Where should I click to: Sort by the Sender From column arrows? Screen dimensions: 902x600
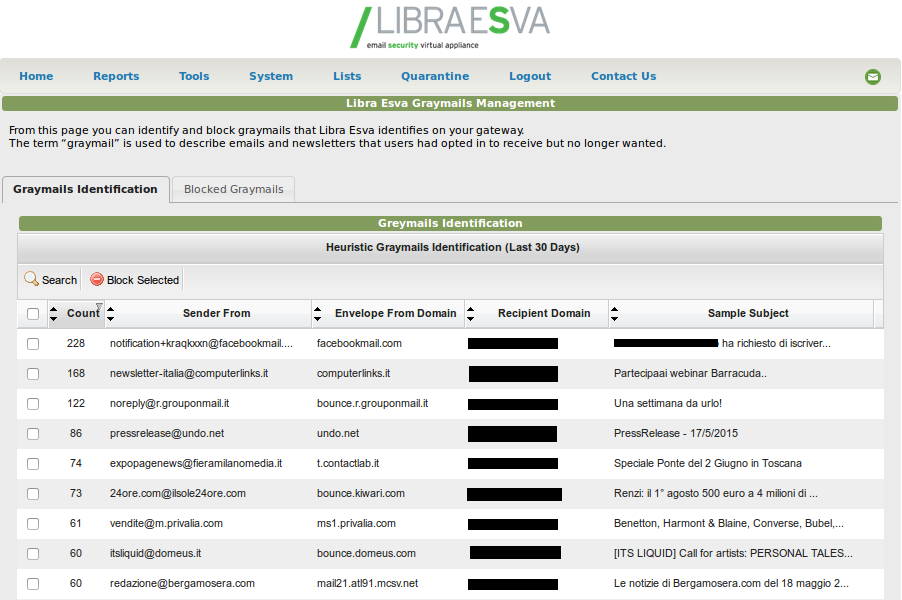[110, 314]
